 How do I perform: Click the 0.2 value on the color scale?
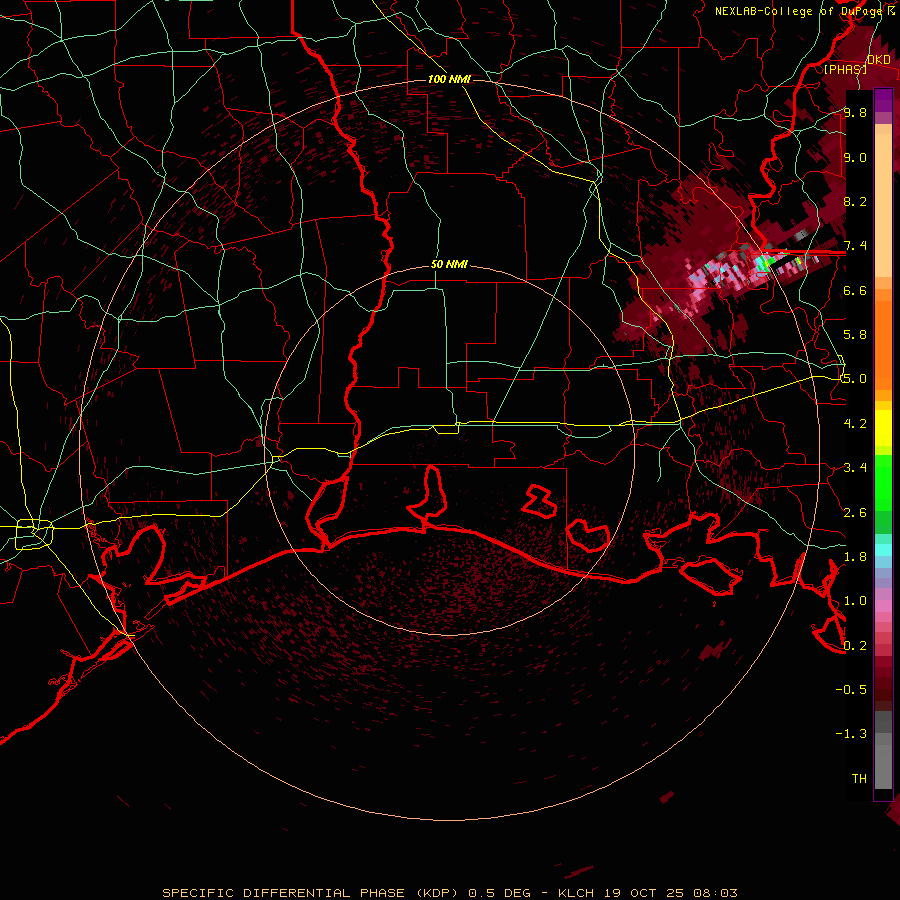click(x=855, y=646)
